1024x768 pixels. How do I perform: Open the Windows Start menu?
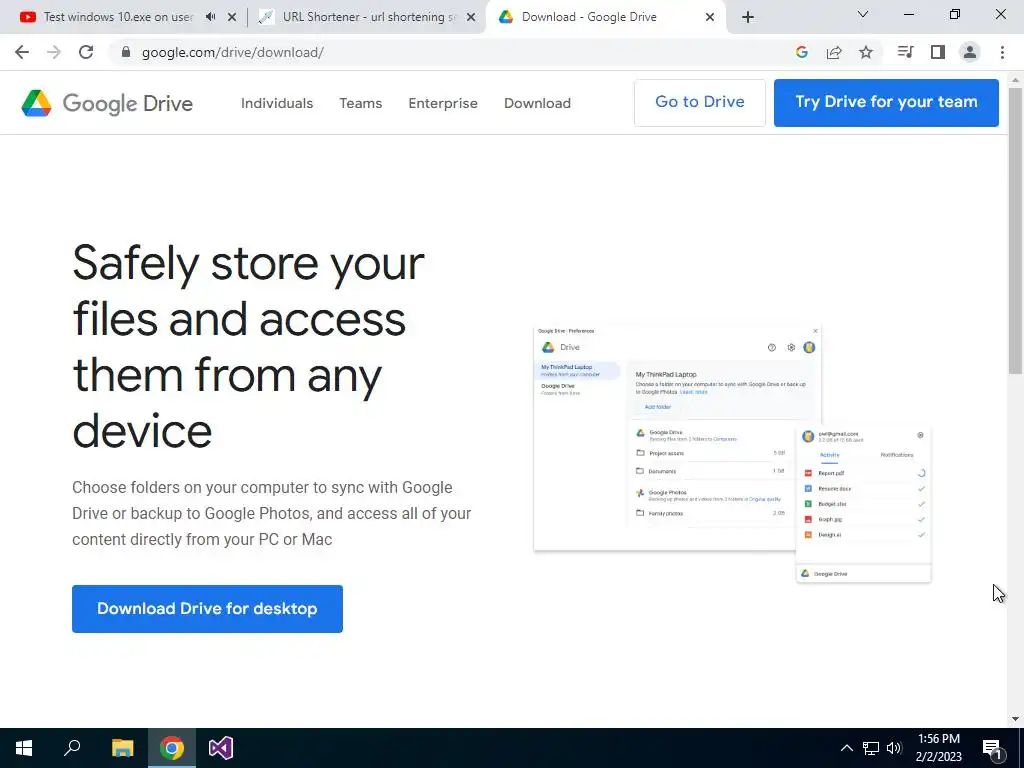coord(24,748)
